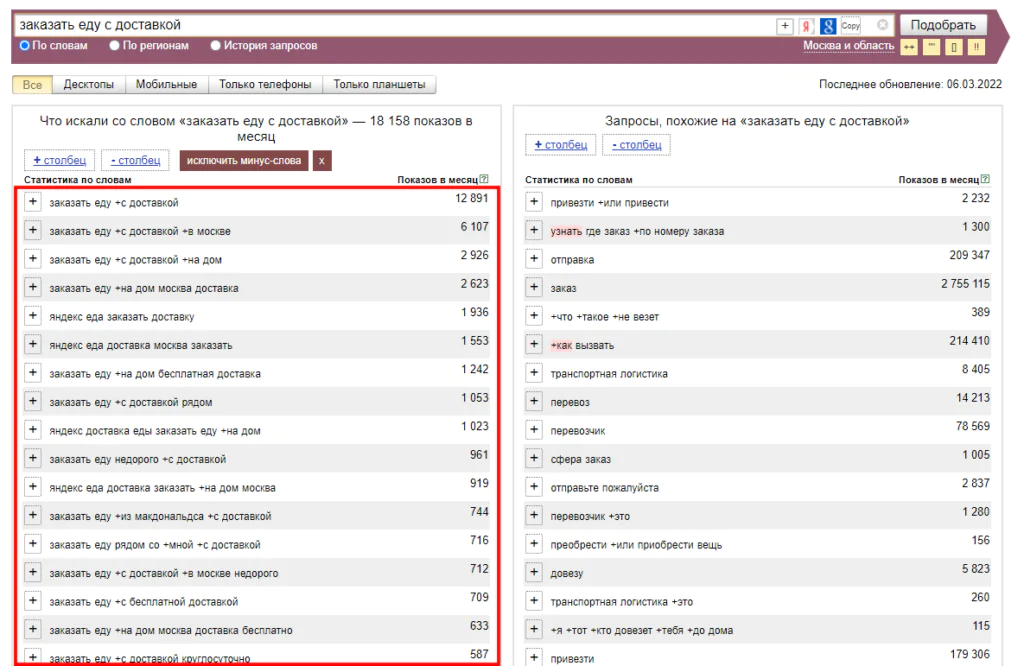Click the plus icon inside the search field
This screenshot has height=666, width=1024.
tap(784, 26)
